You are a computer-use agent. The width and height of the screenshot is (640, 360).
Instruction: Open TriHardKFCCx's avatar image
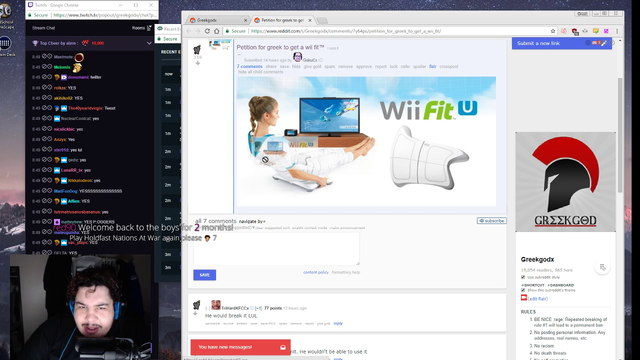[216, 305]
